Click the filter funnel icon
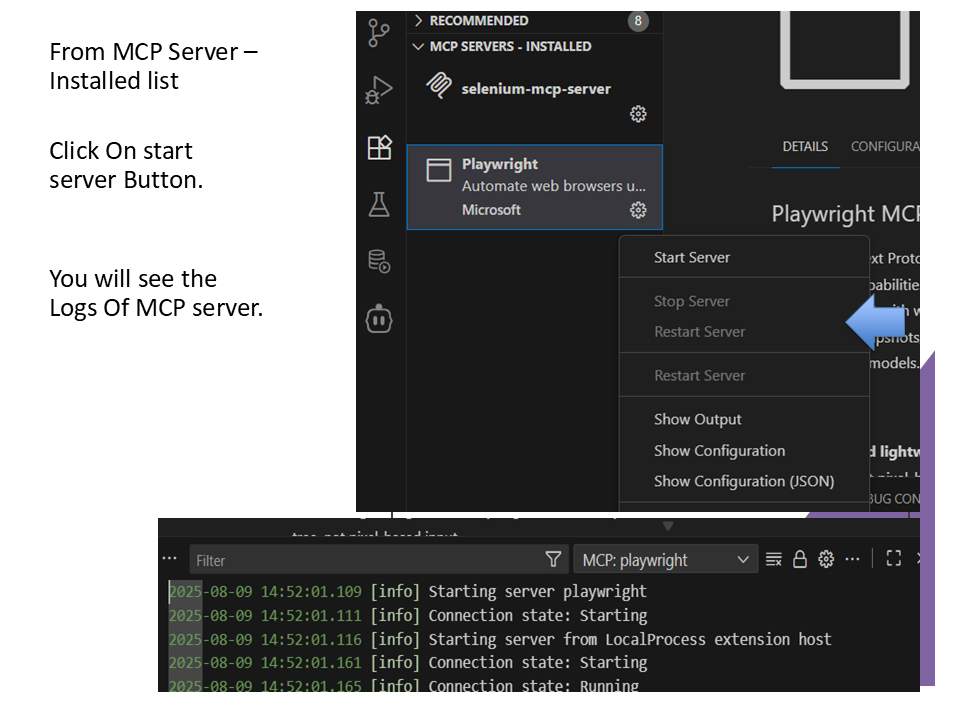This screenshot has height=720, width=960. (553, 559)
